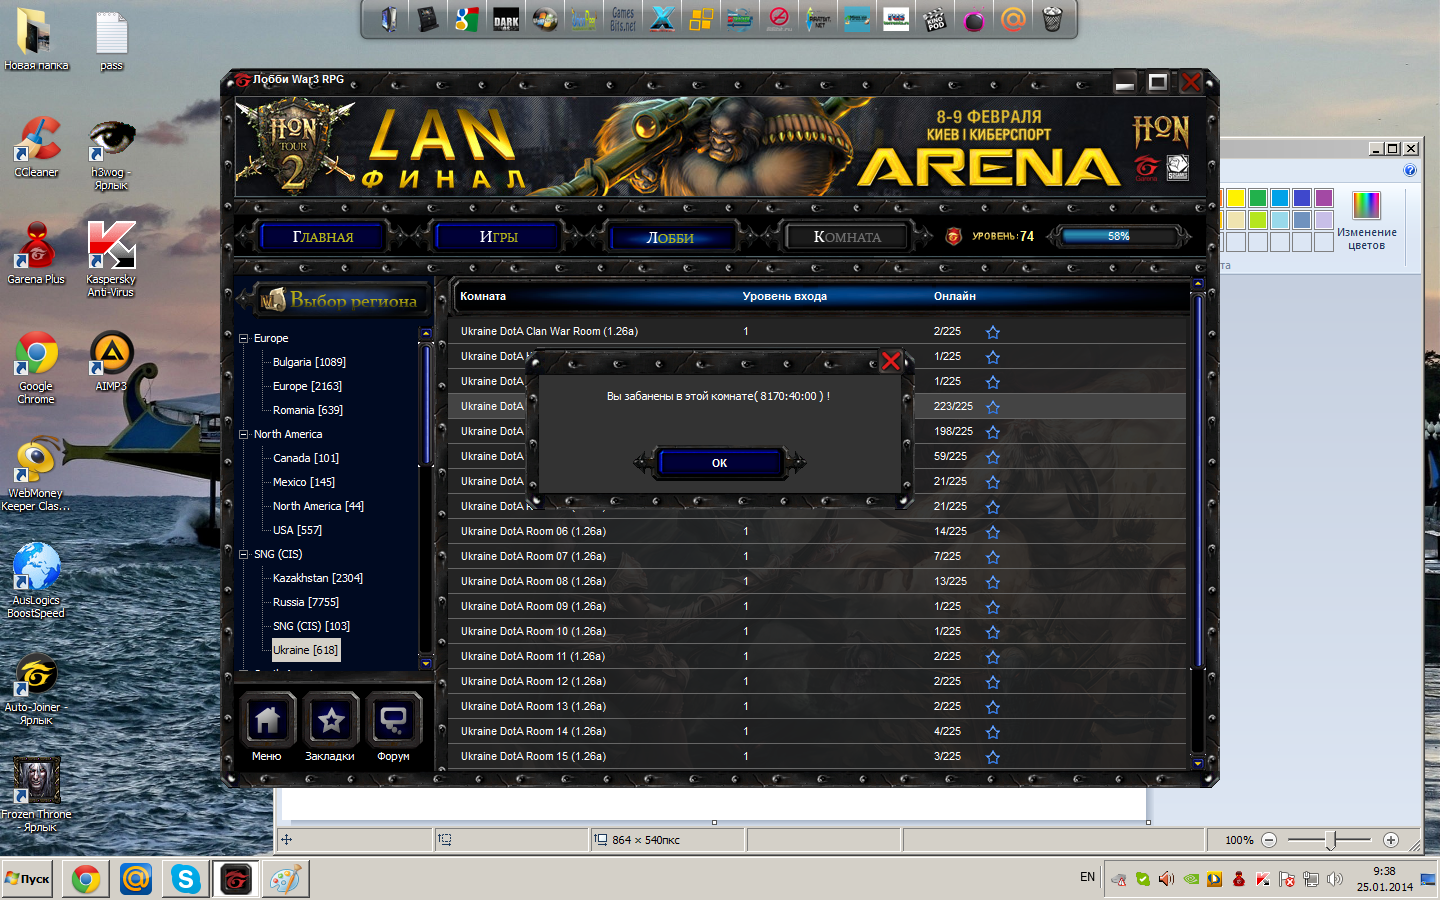Select Canada [101] region
This screenshot has width=1440, height=900.
306,458
